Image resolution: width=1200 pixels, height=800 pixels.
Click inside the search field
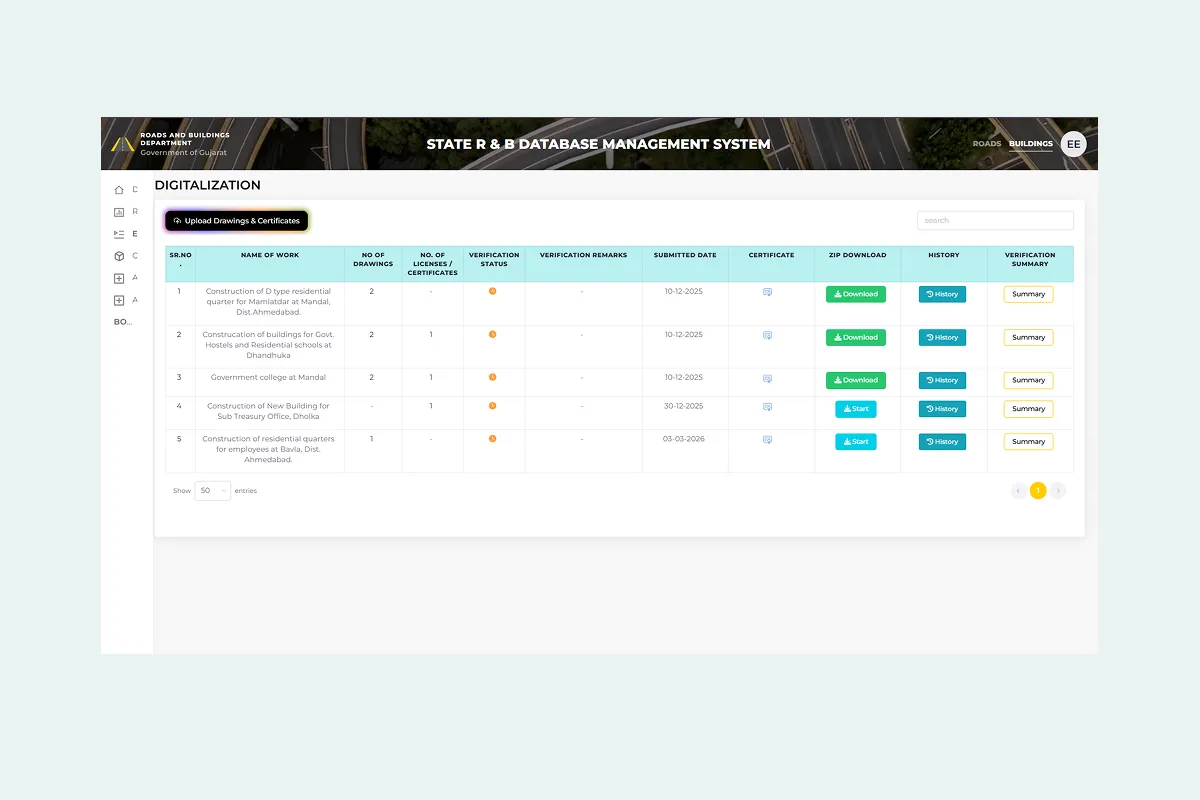[x=995, y=220]
